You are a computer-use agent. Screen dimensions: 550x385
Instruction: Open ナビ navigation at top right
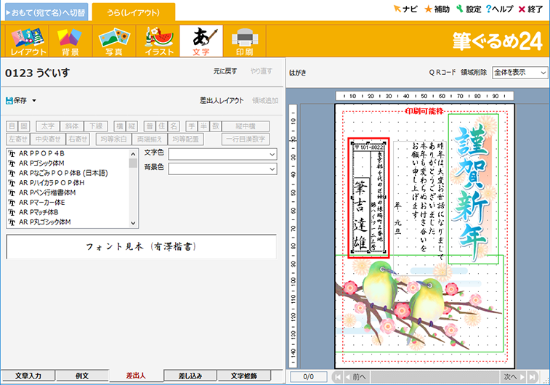click(405, 9)
